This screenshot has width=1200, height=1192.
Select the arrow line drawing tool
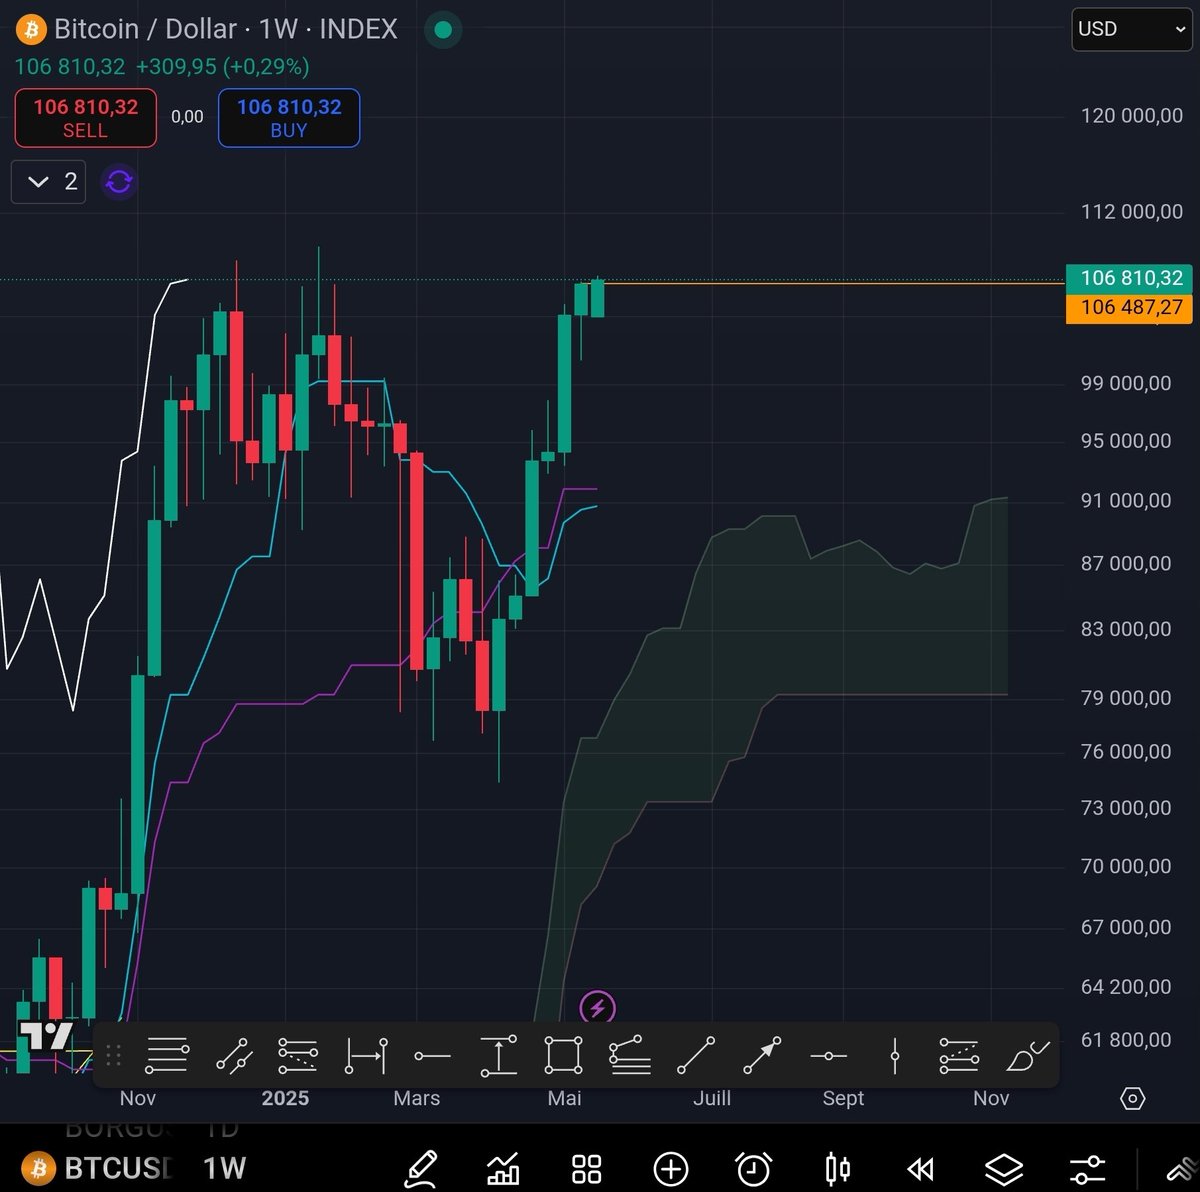[762, 1055]
